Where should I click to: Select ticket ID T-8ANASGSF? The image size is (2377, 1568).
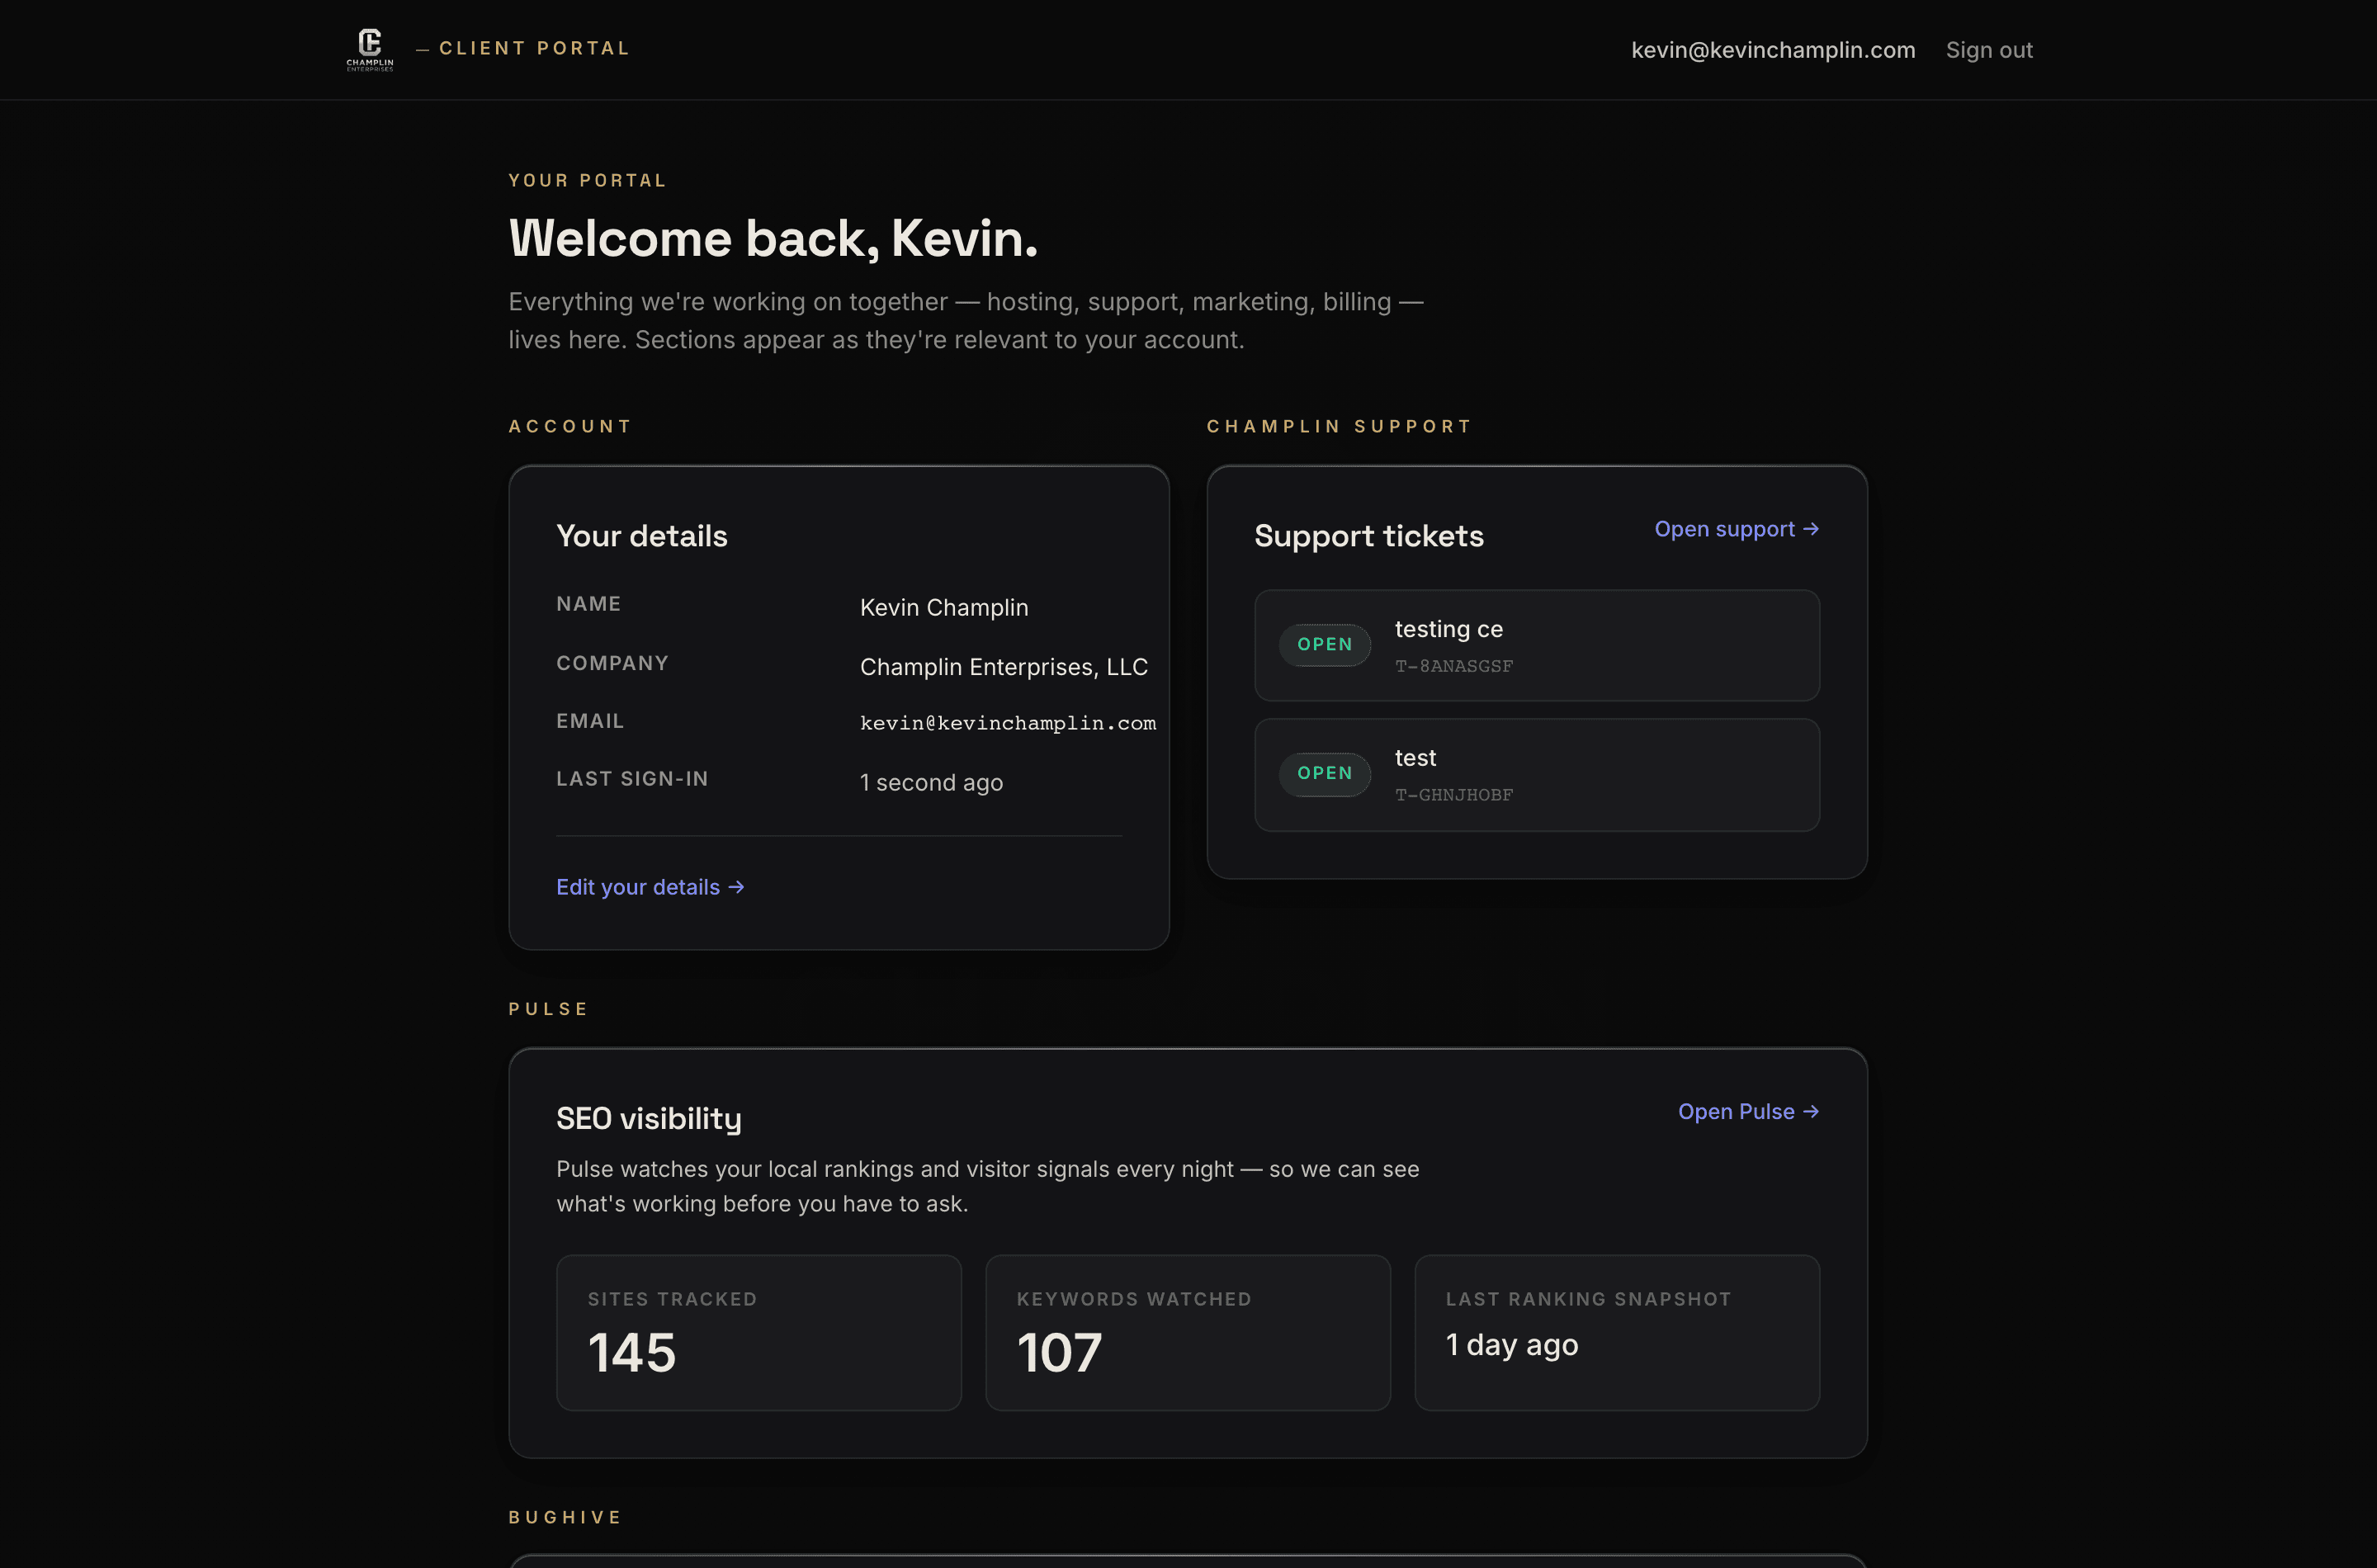[x=1453, y=666]
